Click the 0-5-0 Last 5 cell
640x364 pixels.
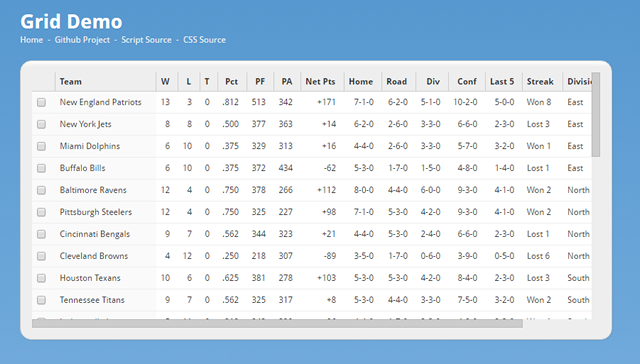click(x=504, y=257)
